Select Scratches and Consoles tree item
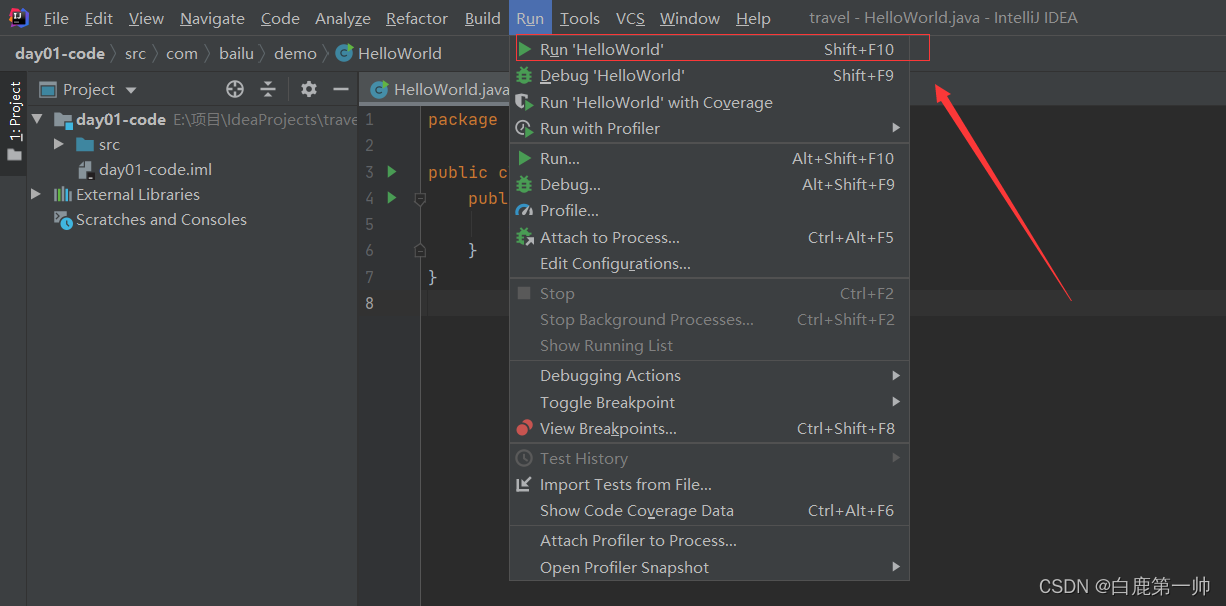1226x606 pixels. 161,219
